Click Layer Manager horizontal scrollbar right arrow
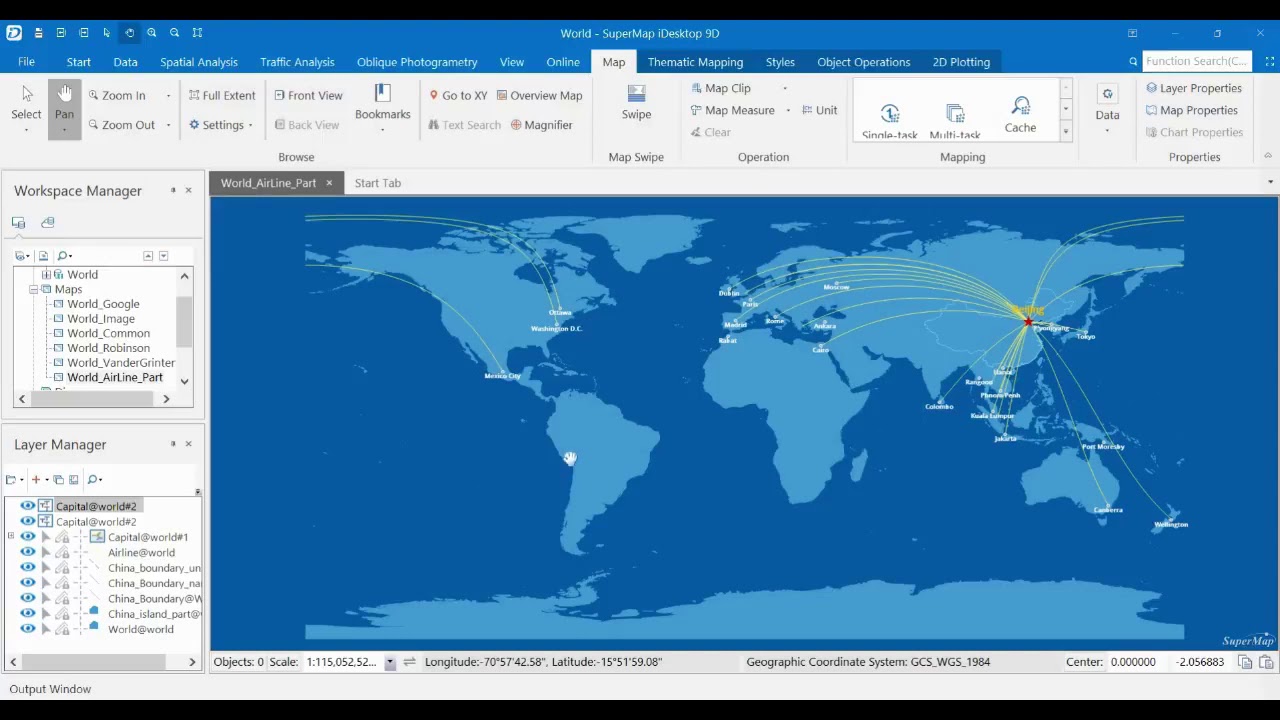Screen dimensions: 1280x720 click(x=192, y=662)
